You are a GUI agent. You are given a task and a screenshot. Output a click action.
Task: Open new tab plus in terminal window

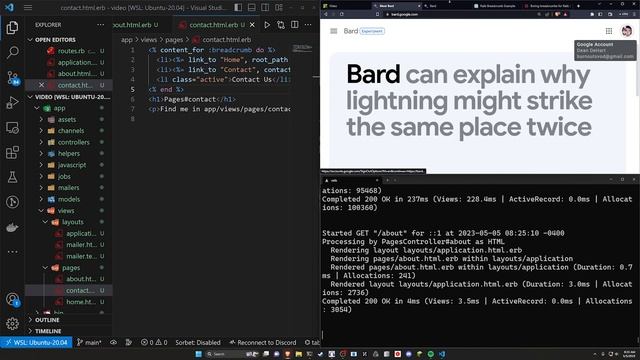tap(387, 180)
